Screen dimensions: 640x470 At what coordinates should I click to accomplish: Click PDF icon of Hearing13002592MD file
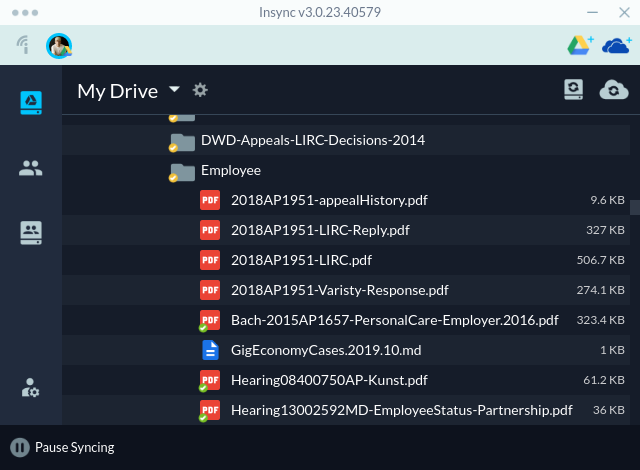point(210,410)
